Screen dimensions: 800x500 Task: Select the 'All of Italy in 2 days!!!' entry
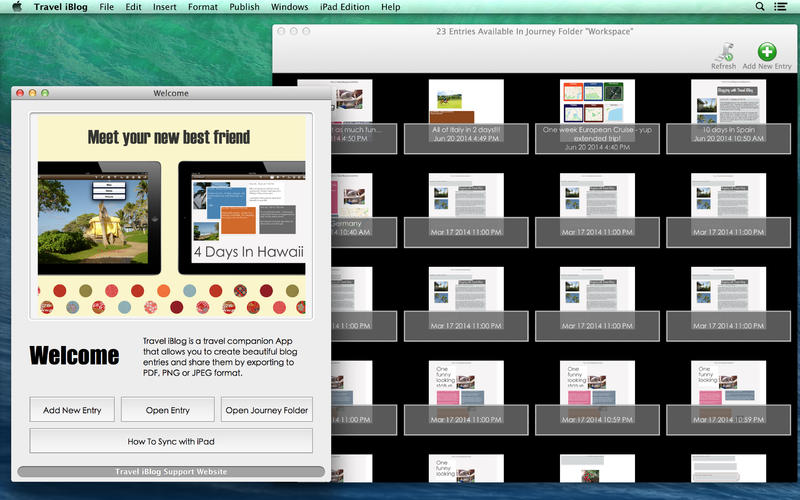point(466,116)
